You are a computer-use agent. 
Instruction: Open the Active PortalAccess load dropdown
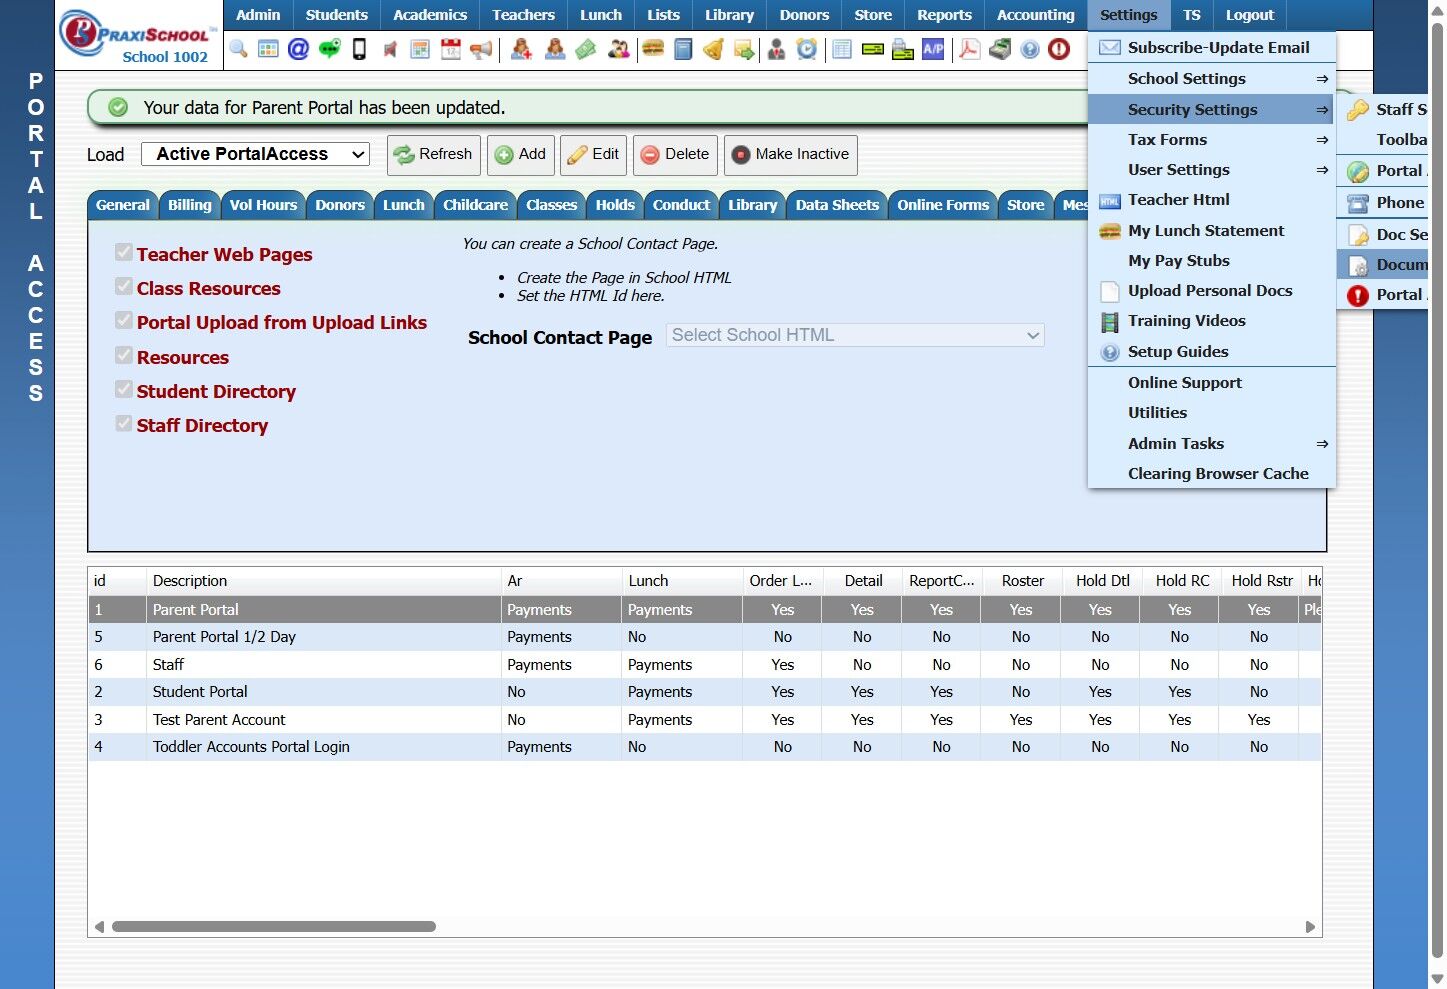tap(256, 154)
